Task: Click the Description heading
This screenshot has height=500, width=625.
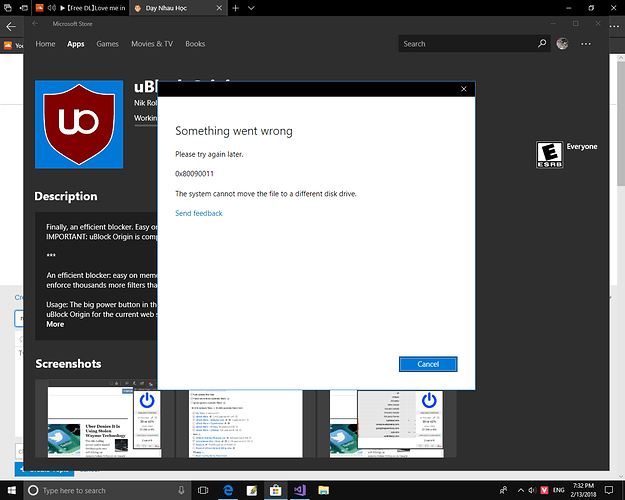Action: 66,196
